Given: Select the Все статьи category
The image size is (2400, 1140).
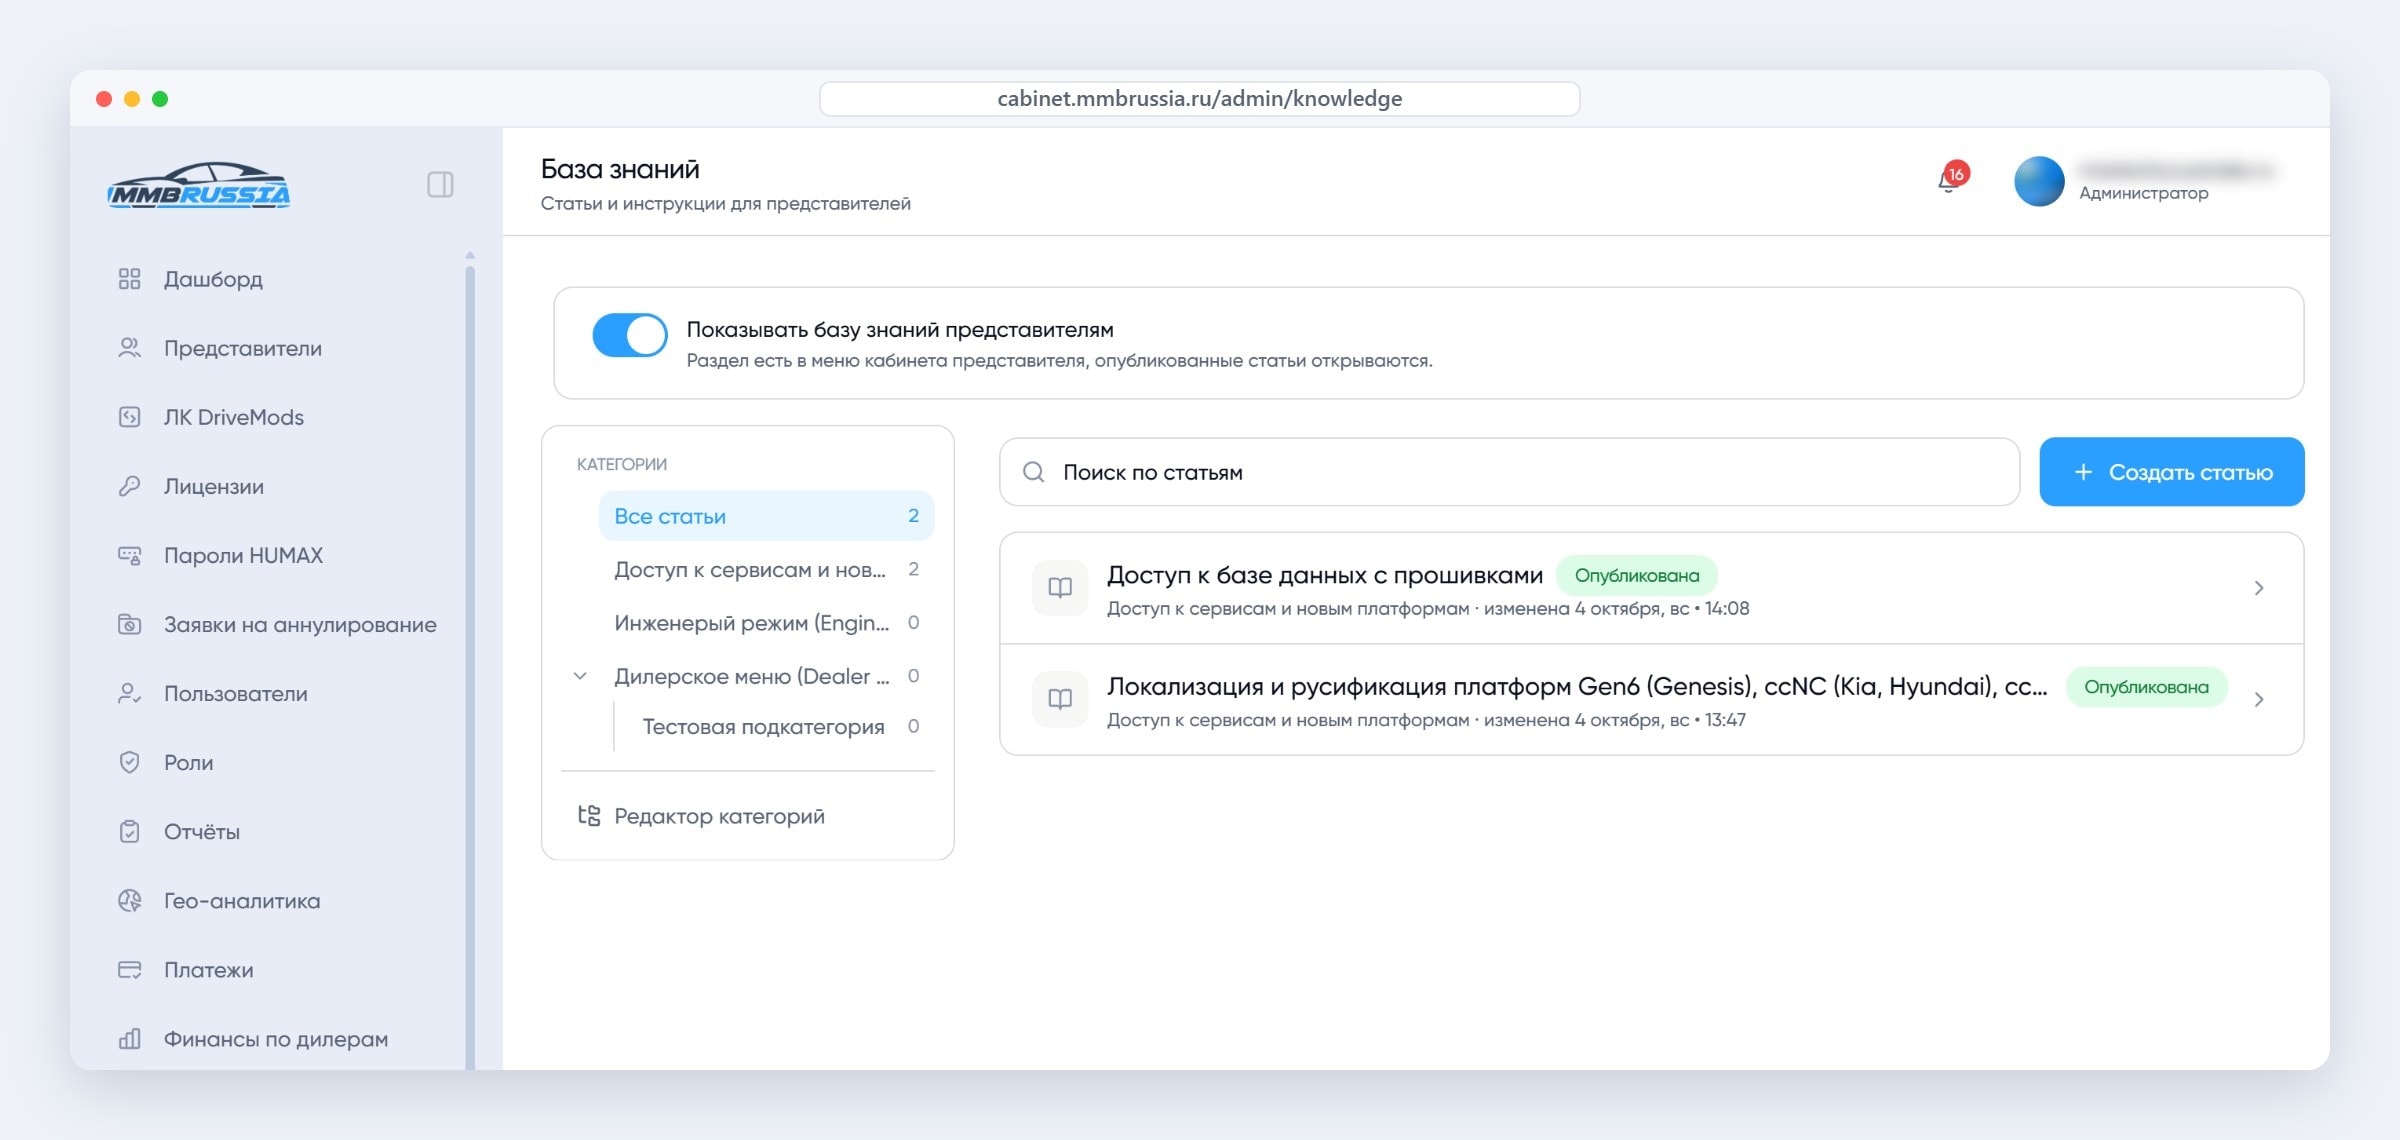Looking at the screenshot, I should pos(766,516).
